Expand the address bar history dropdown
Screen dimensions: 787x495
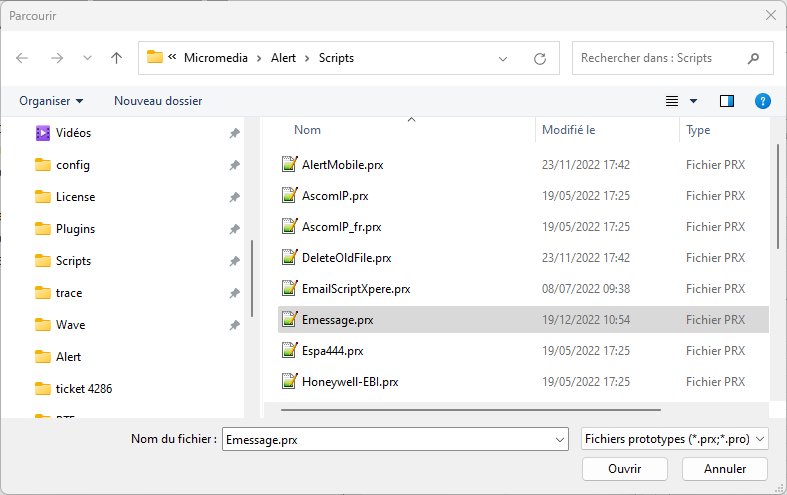(503, 58)
